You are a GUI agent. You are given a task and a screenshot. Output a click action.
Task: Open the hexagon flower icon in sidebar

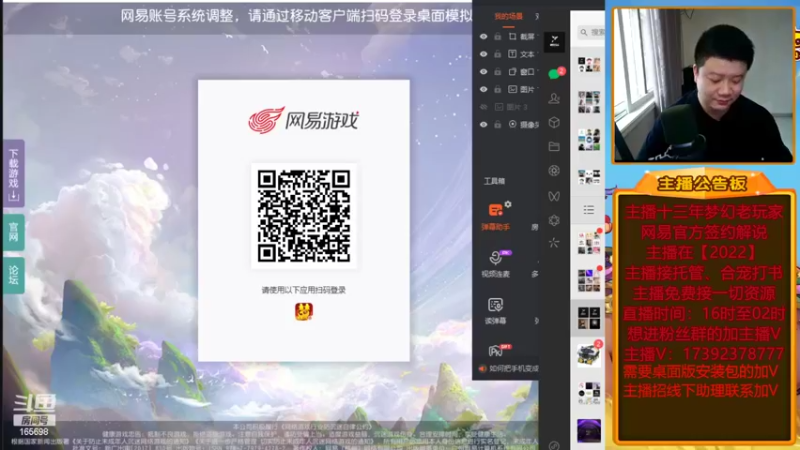pyautogui.click(x=554, y=220)
